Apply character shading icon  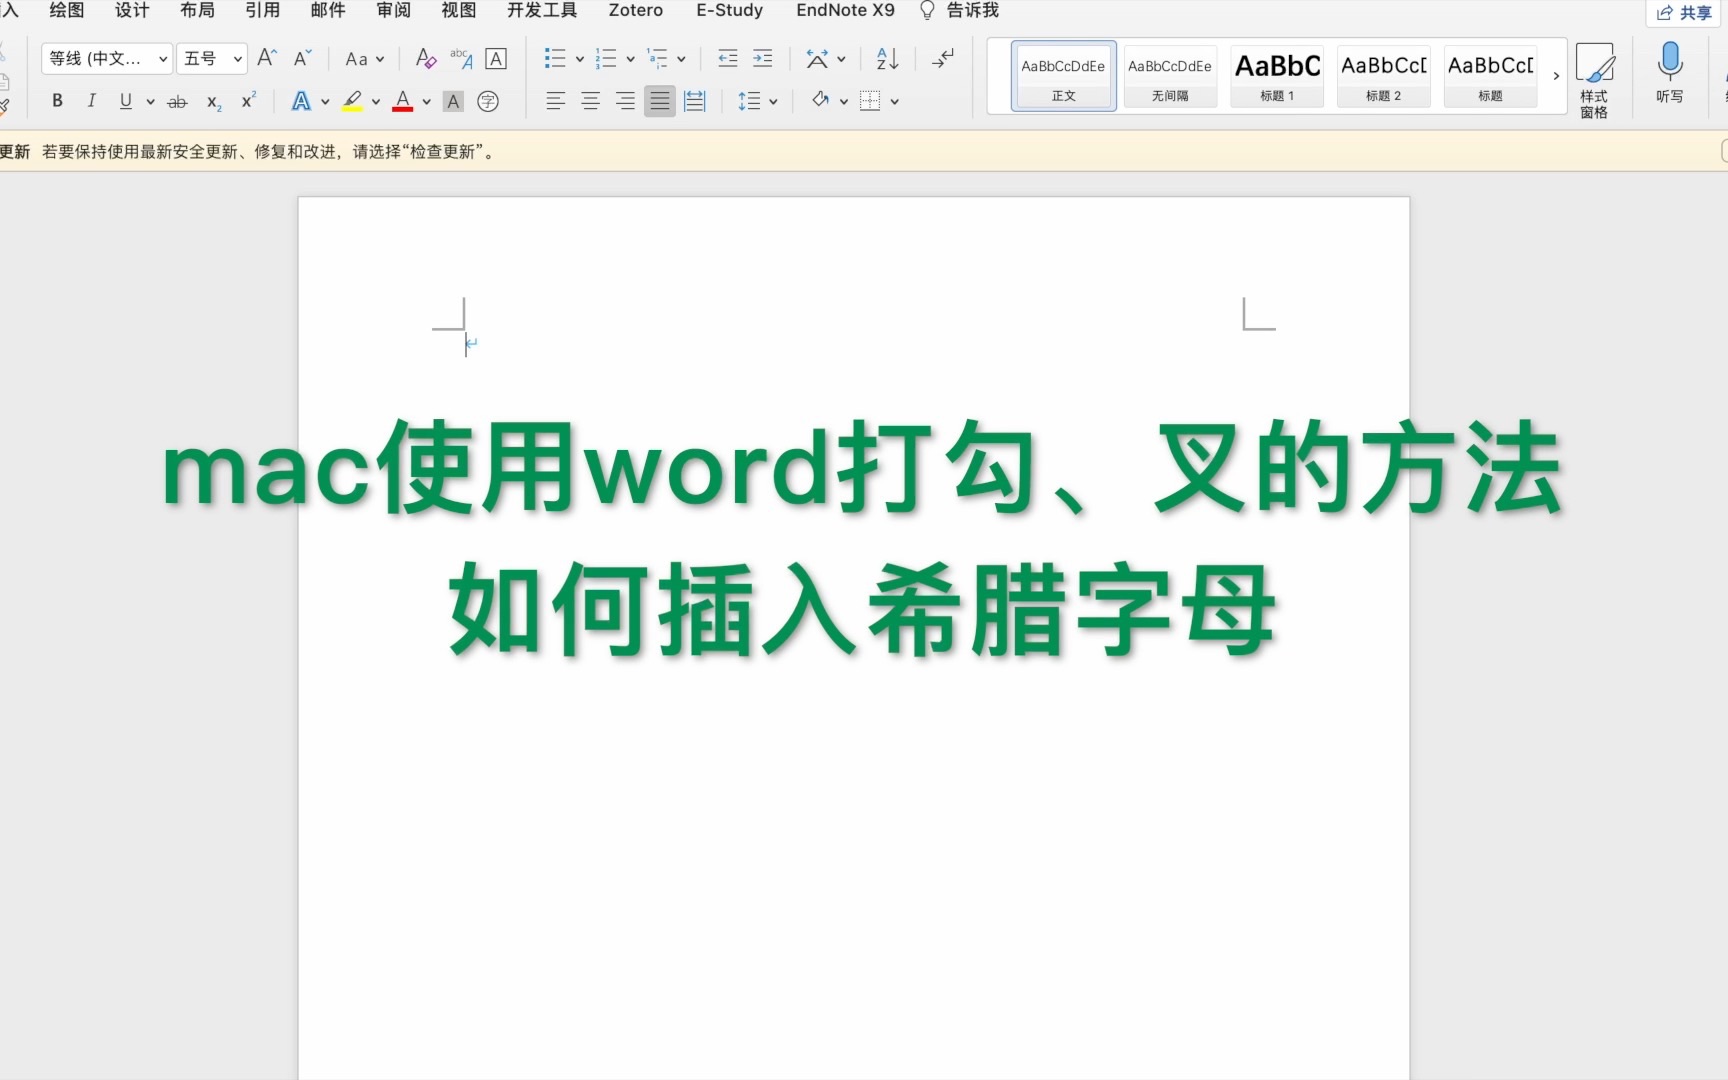[453, 101]
